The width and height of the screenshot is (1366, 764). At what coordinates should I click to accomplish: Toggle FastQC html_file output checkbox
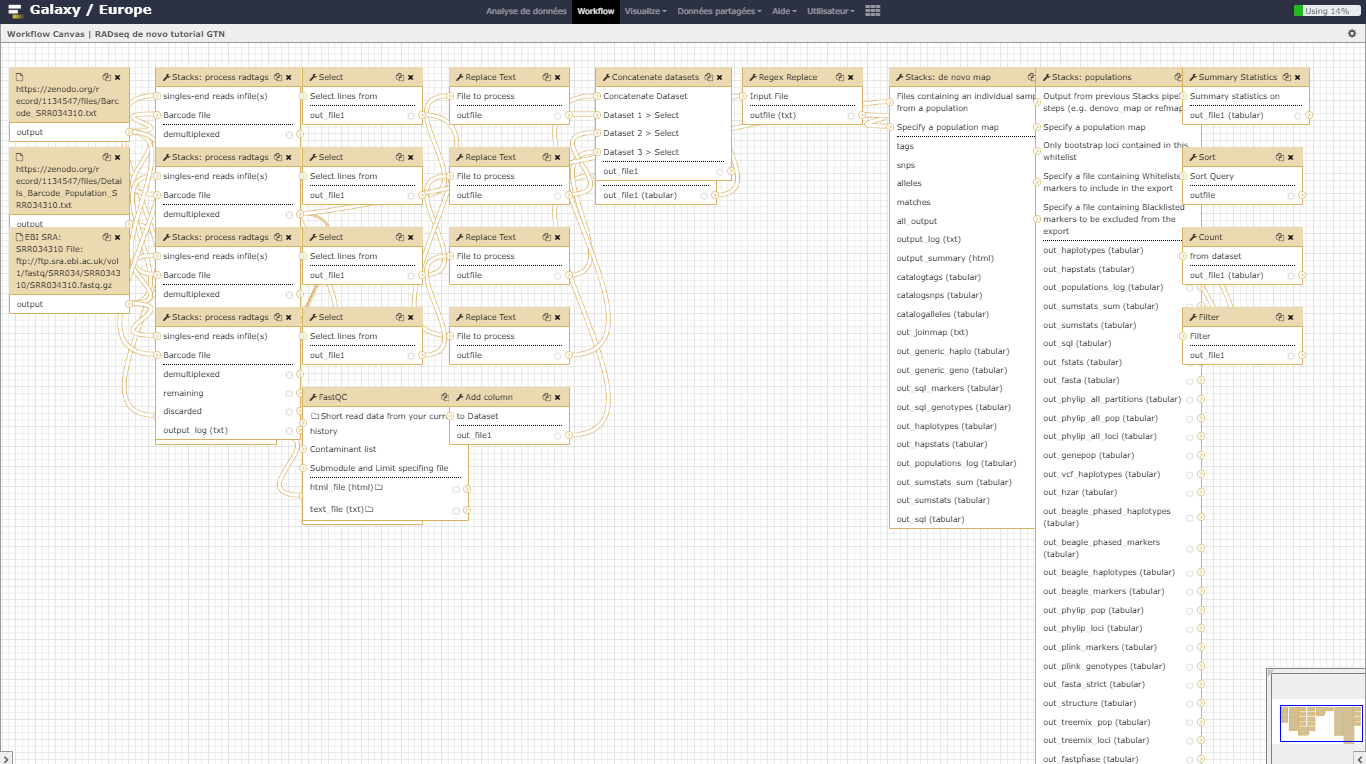456,489
